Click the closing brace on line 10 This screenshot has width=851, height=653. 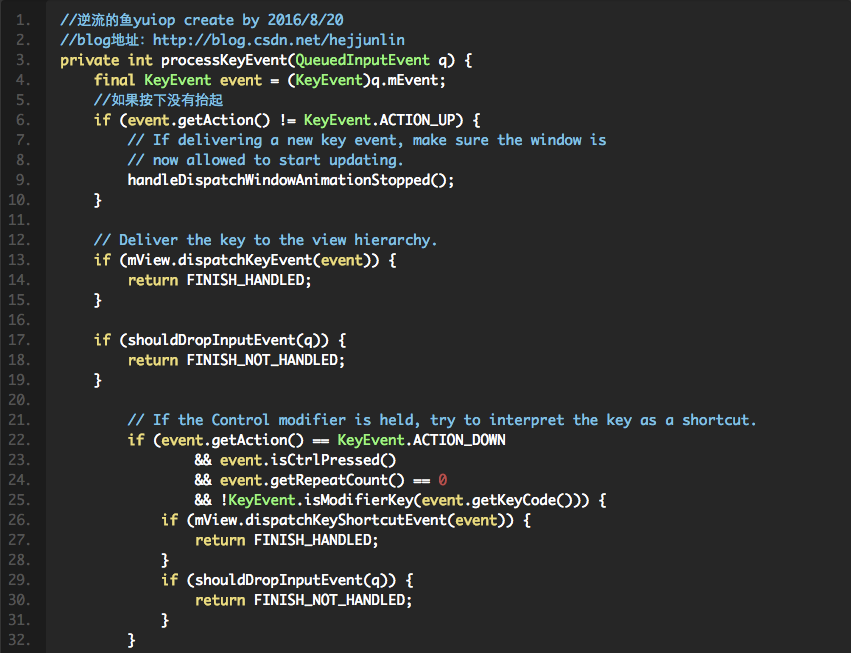98,200
